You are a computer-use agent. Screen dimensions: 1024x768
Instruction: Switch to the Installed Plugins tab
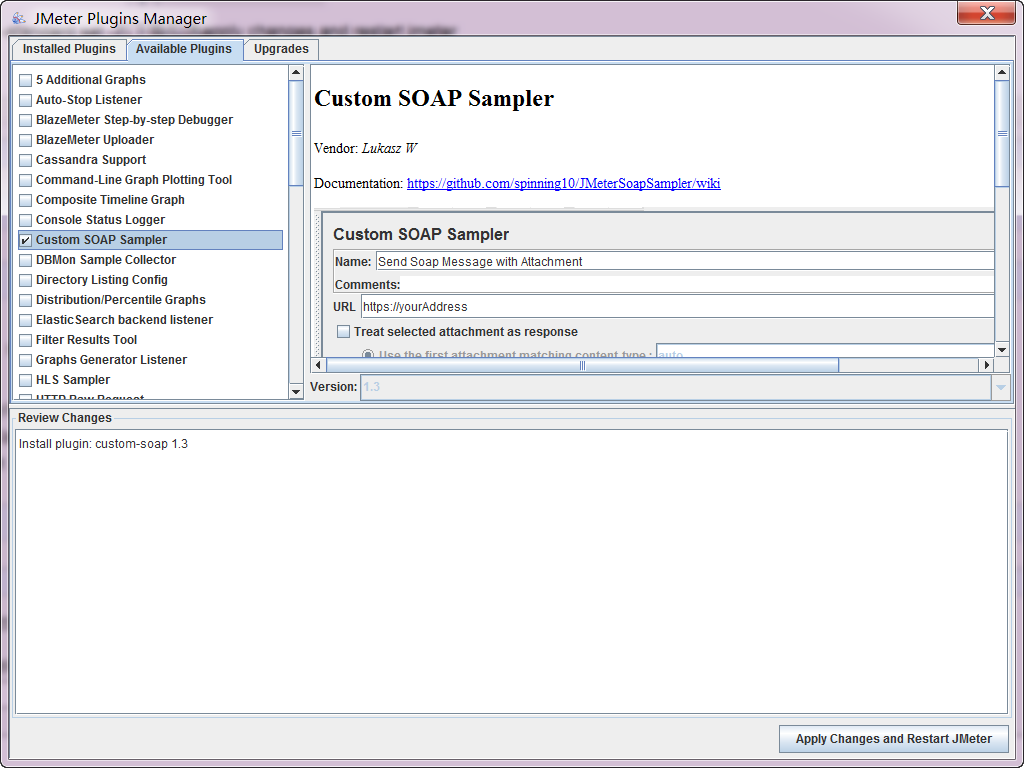pos(69,49)
